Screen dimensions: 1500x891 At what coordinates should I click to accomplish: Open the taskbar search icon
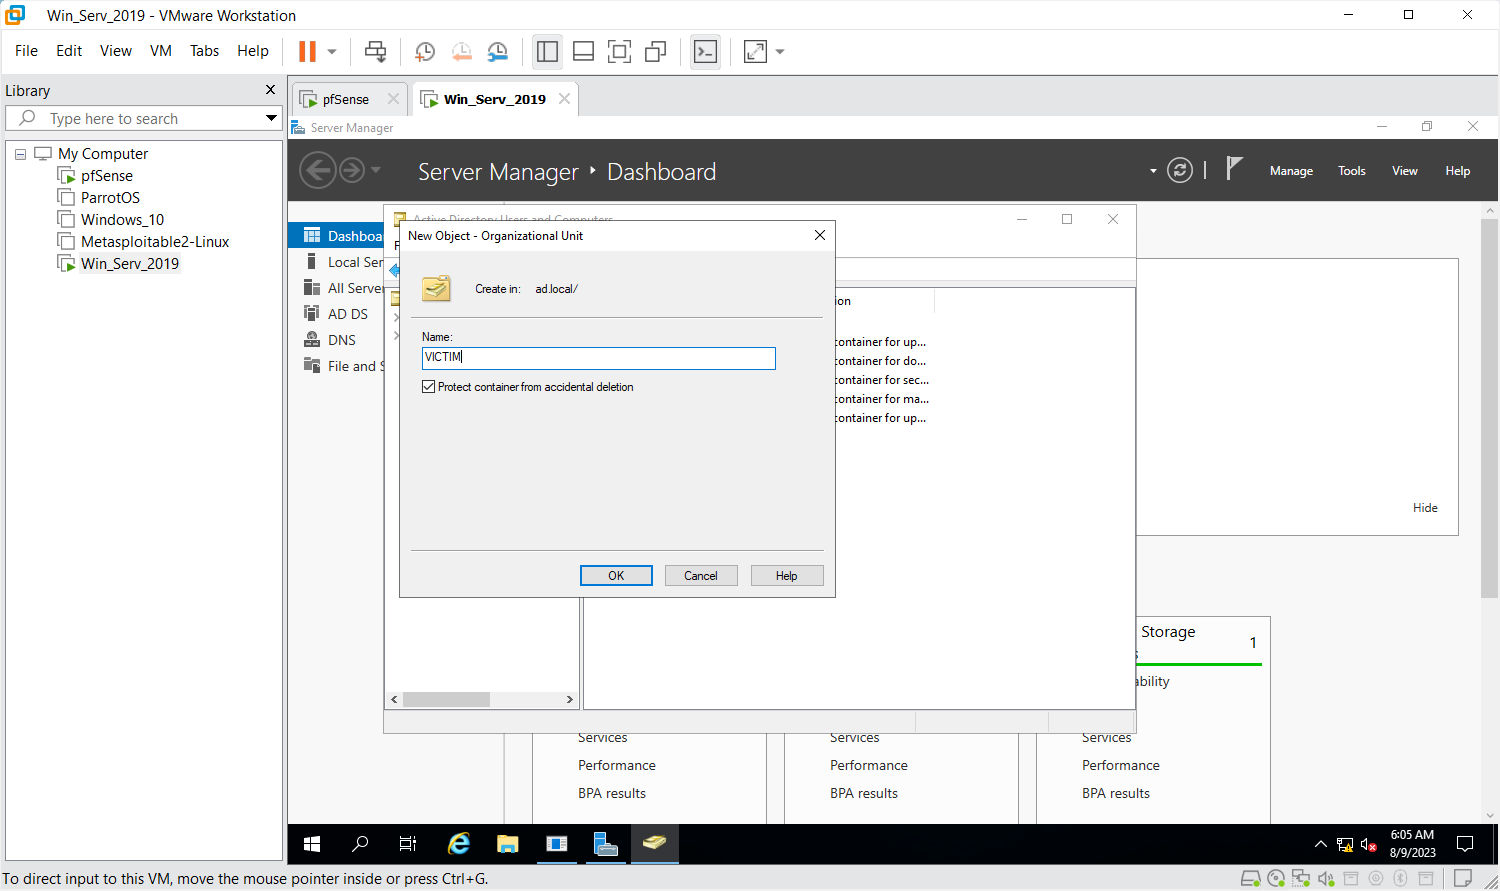[360, 844]
